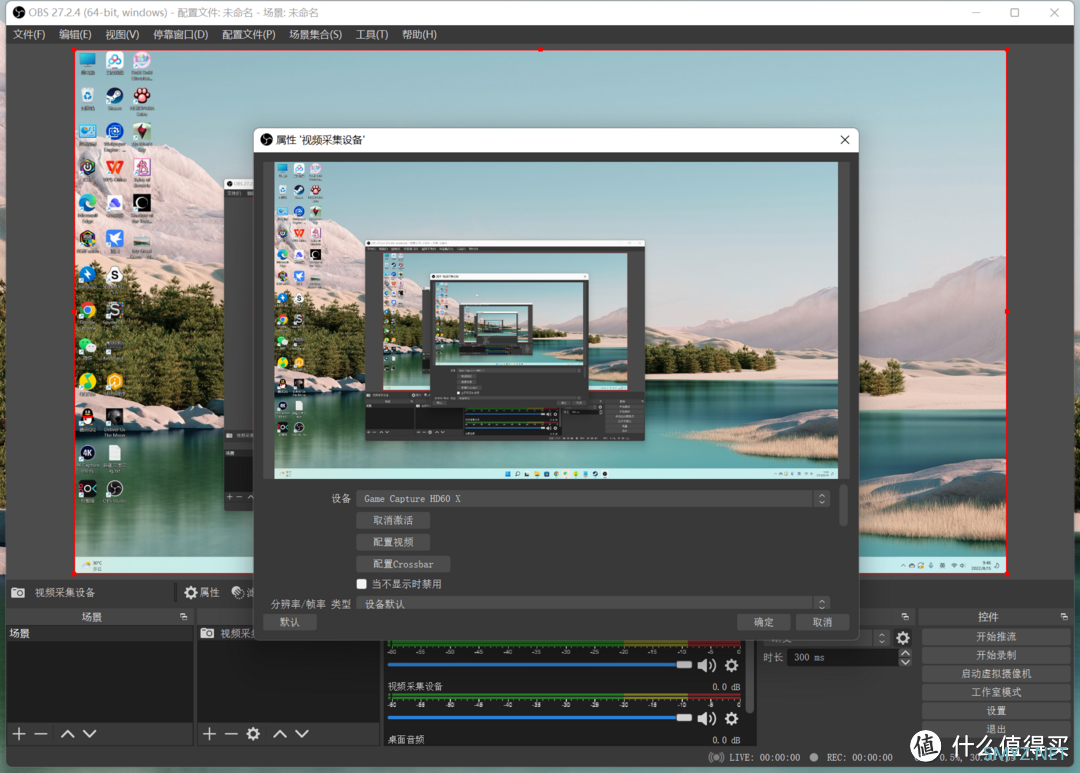Pop out the transitions panel using its dock icon

coord(905,617)
